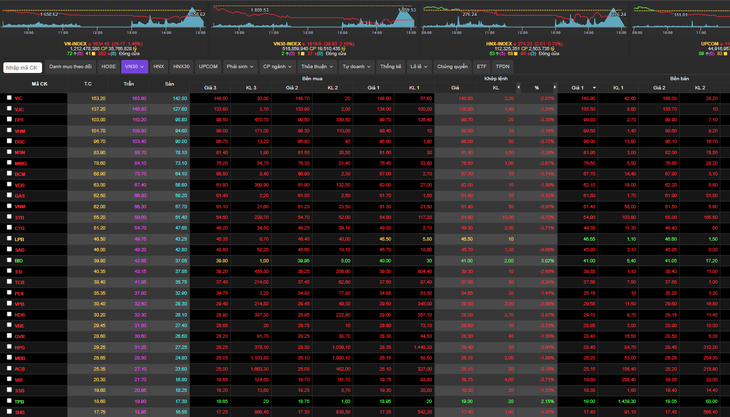Screen dimensions: 730x417
Task: Click the right arrow beside % column
Action: tap(554, 87)
